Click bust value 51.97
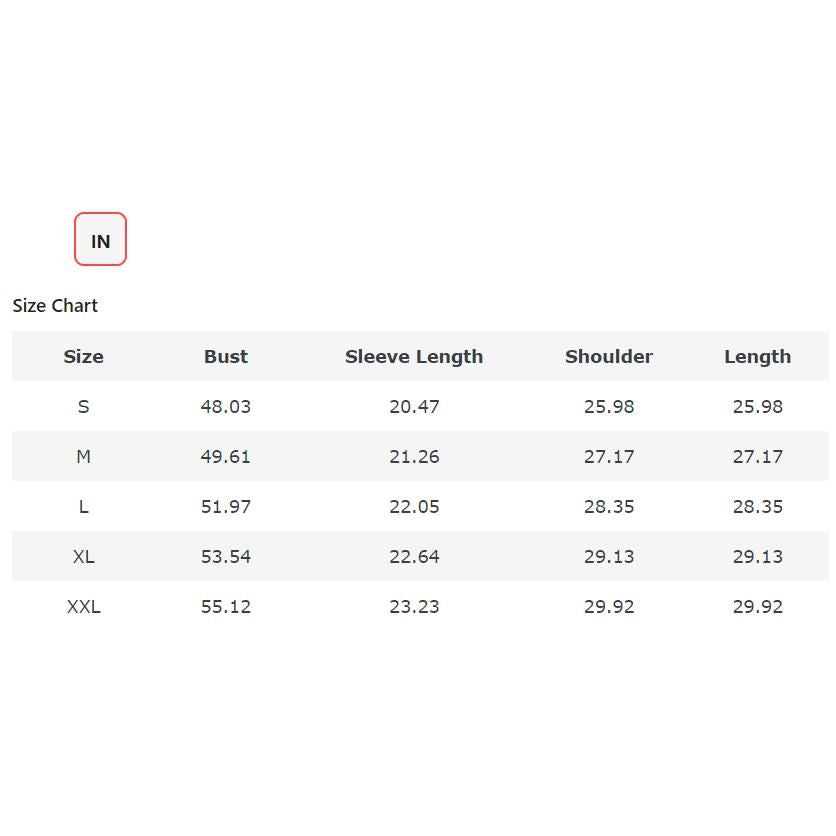Image resolution: width=836 pixels, height=836 pixels. pos(226,507)
